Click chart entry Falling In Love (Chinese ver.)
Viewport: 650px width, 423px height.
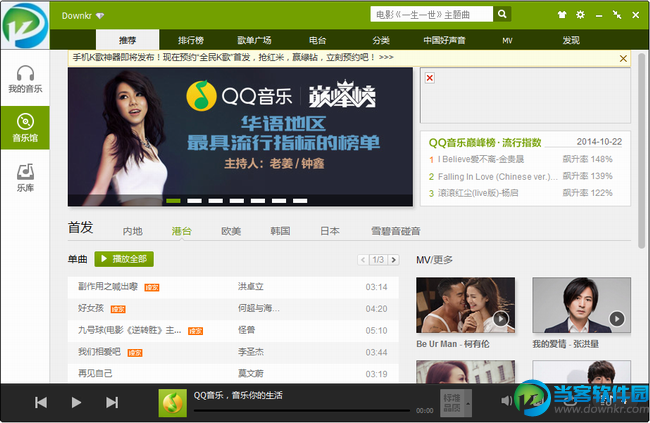[497, 177]
